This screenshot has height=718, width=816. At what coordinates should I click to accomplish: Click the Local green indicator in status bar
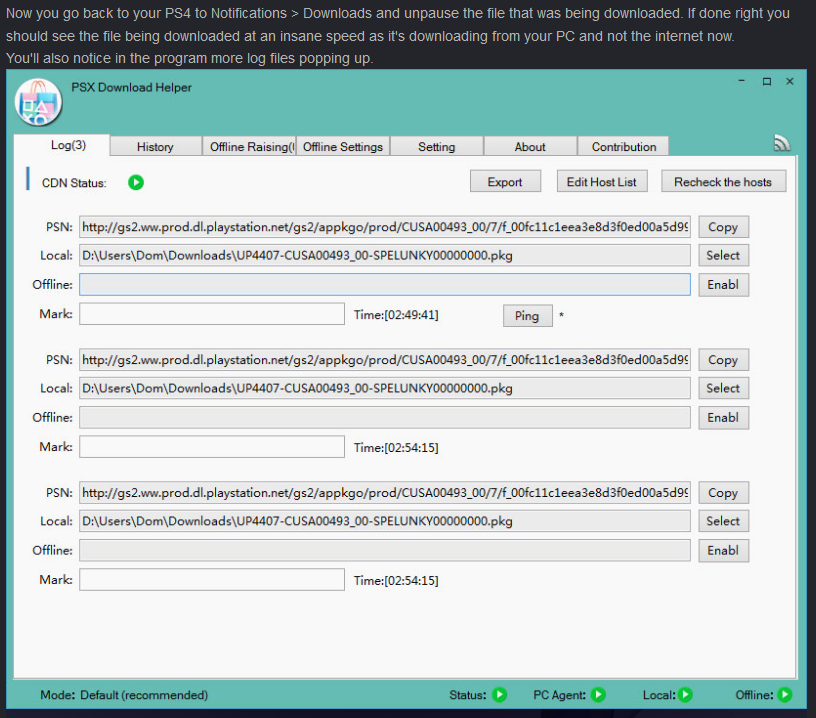pos(685,695)
